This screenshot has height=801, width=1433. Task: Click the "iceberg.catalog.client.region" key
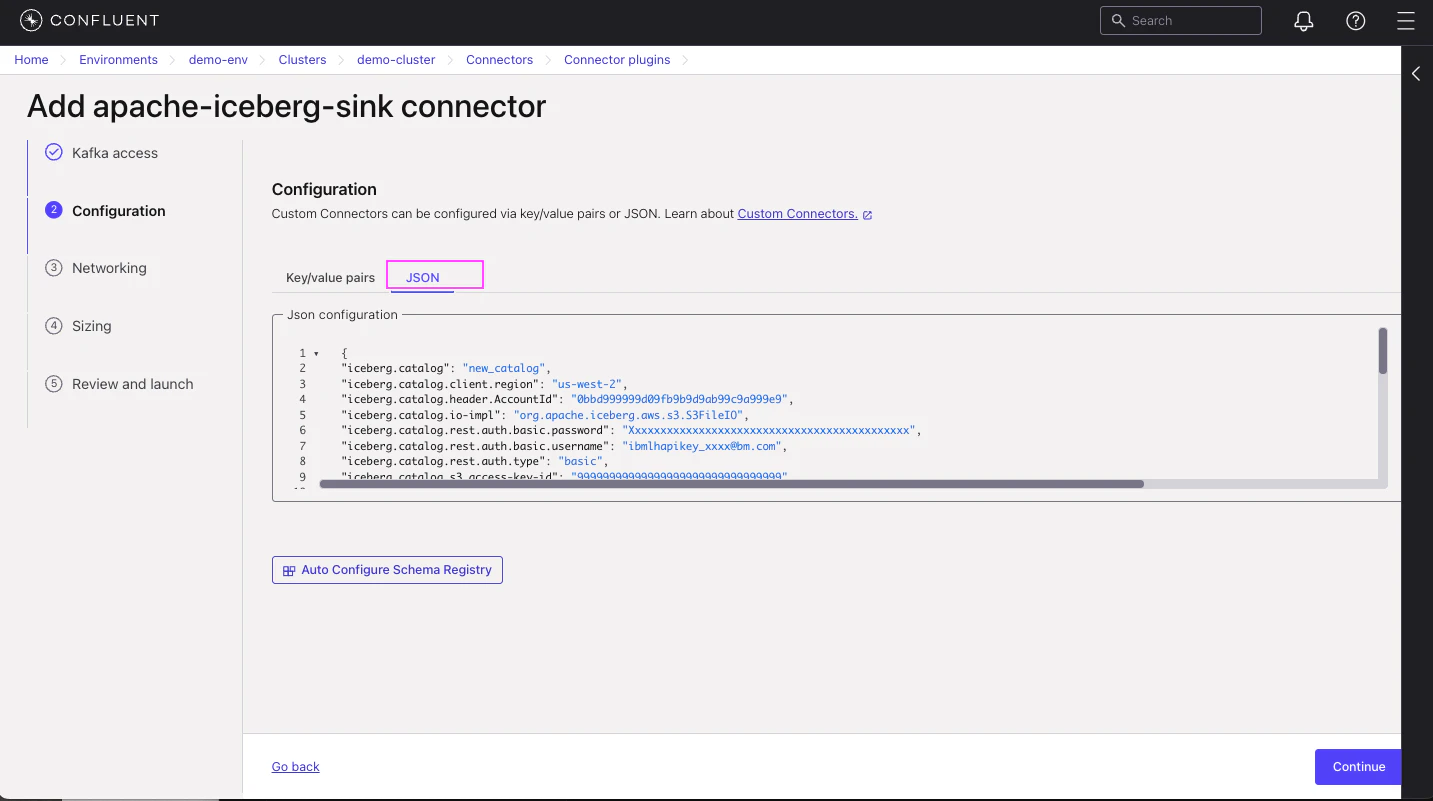pyautogui.click(x=440, y=384)
